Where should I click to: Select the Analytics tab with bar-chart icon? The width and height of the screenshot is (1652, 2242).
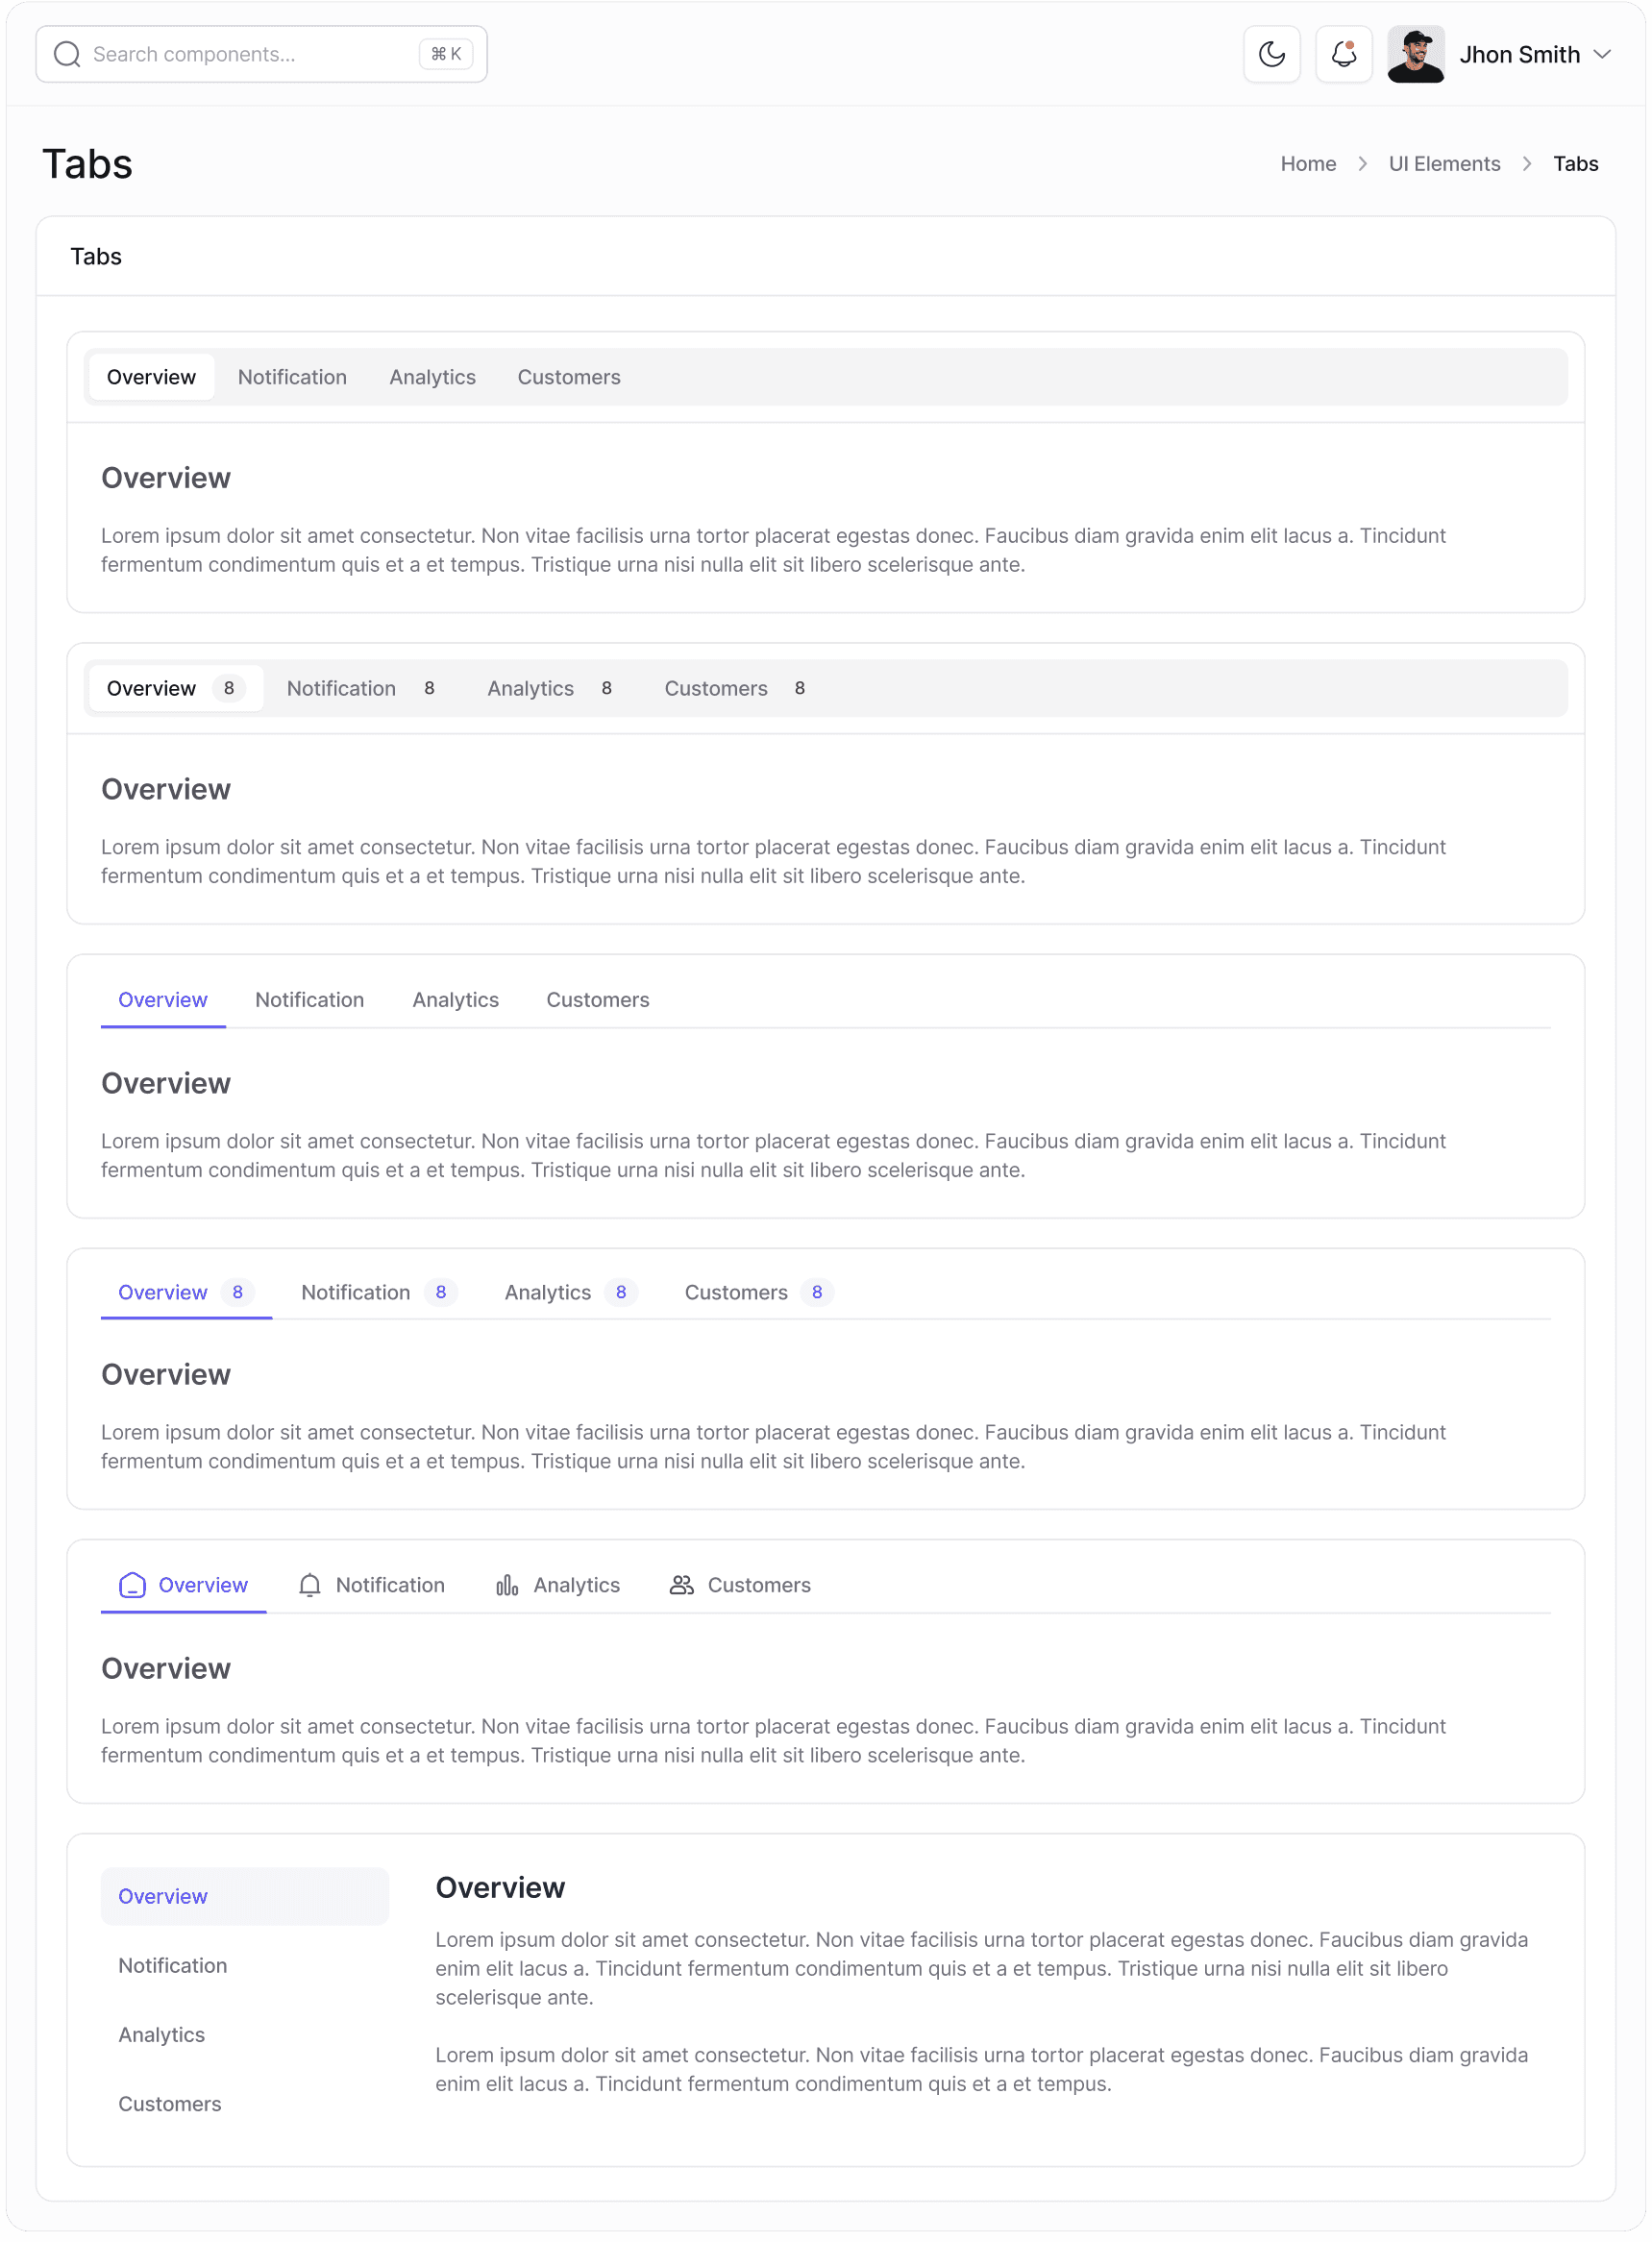pos(558,1585)
